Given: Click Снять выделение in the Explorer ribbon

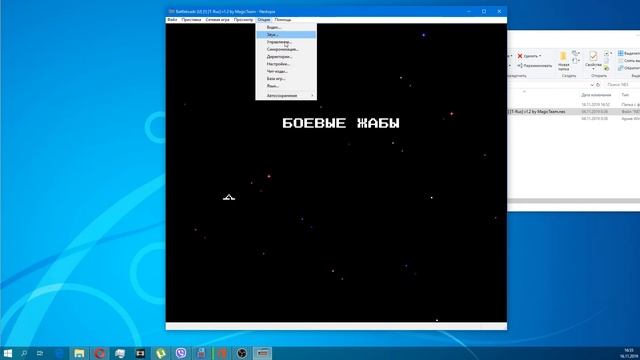Looking at the screenshot, I should 629,60.
